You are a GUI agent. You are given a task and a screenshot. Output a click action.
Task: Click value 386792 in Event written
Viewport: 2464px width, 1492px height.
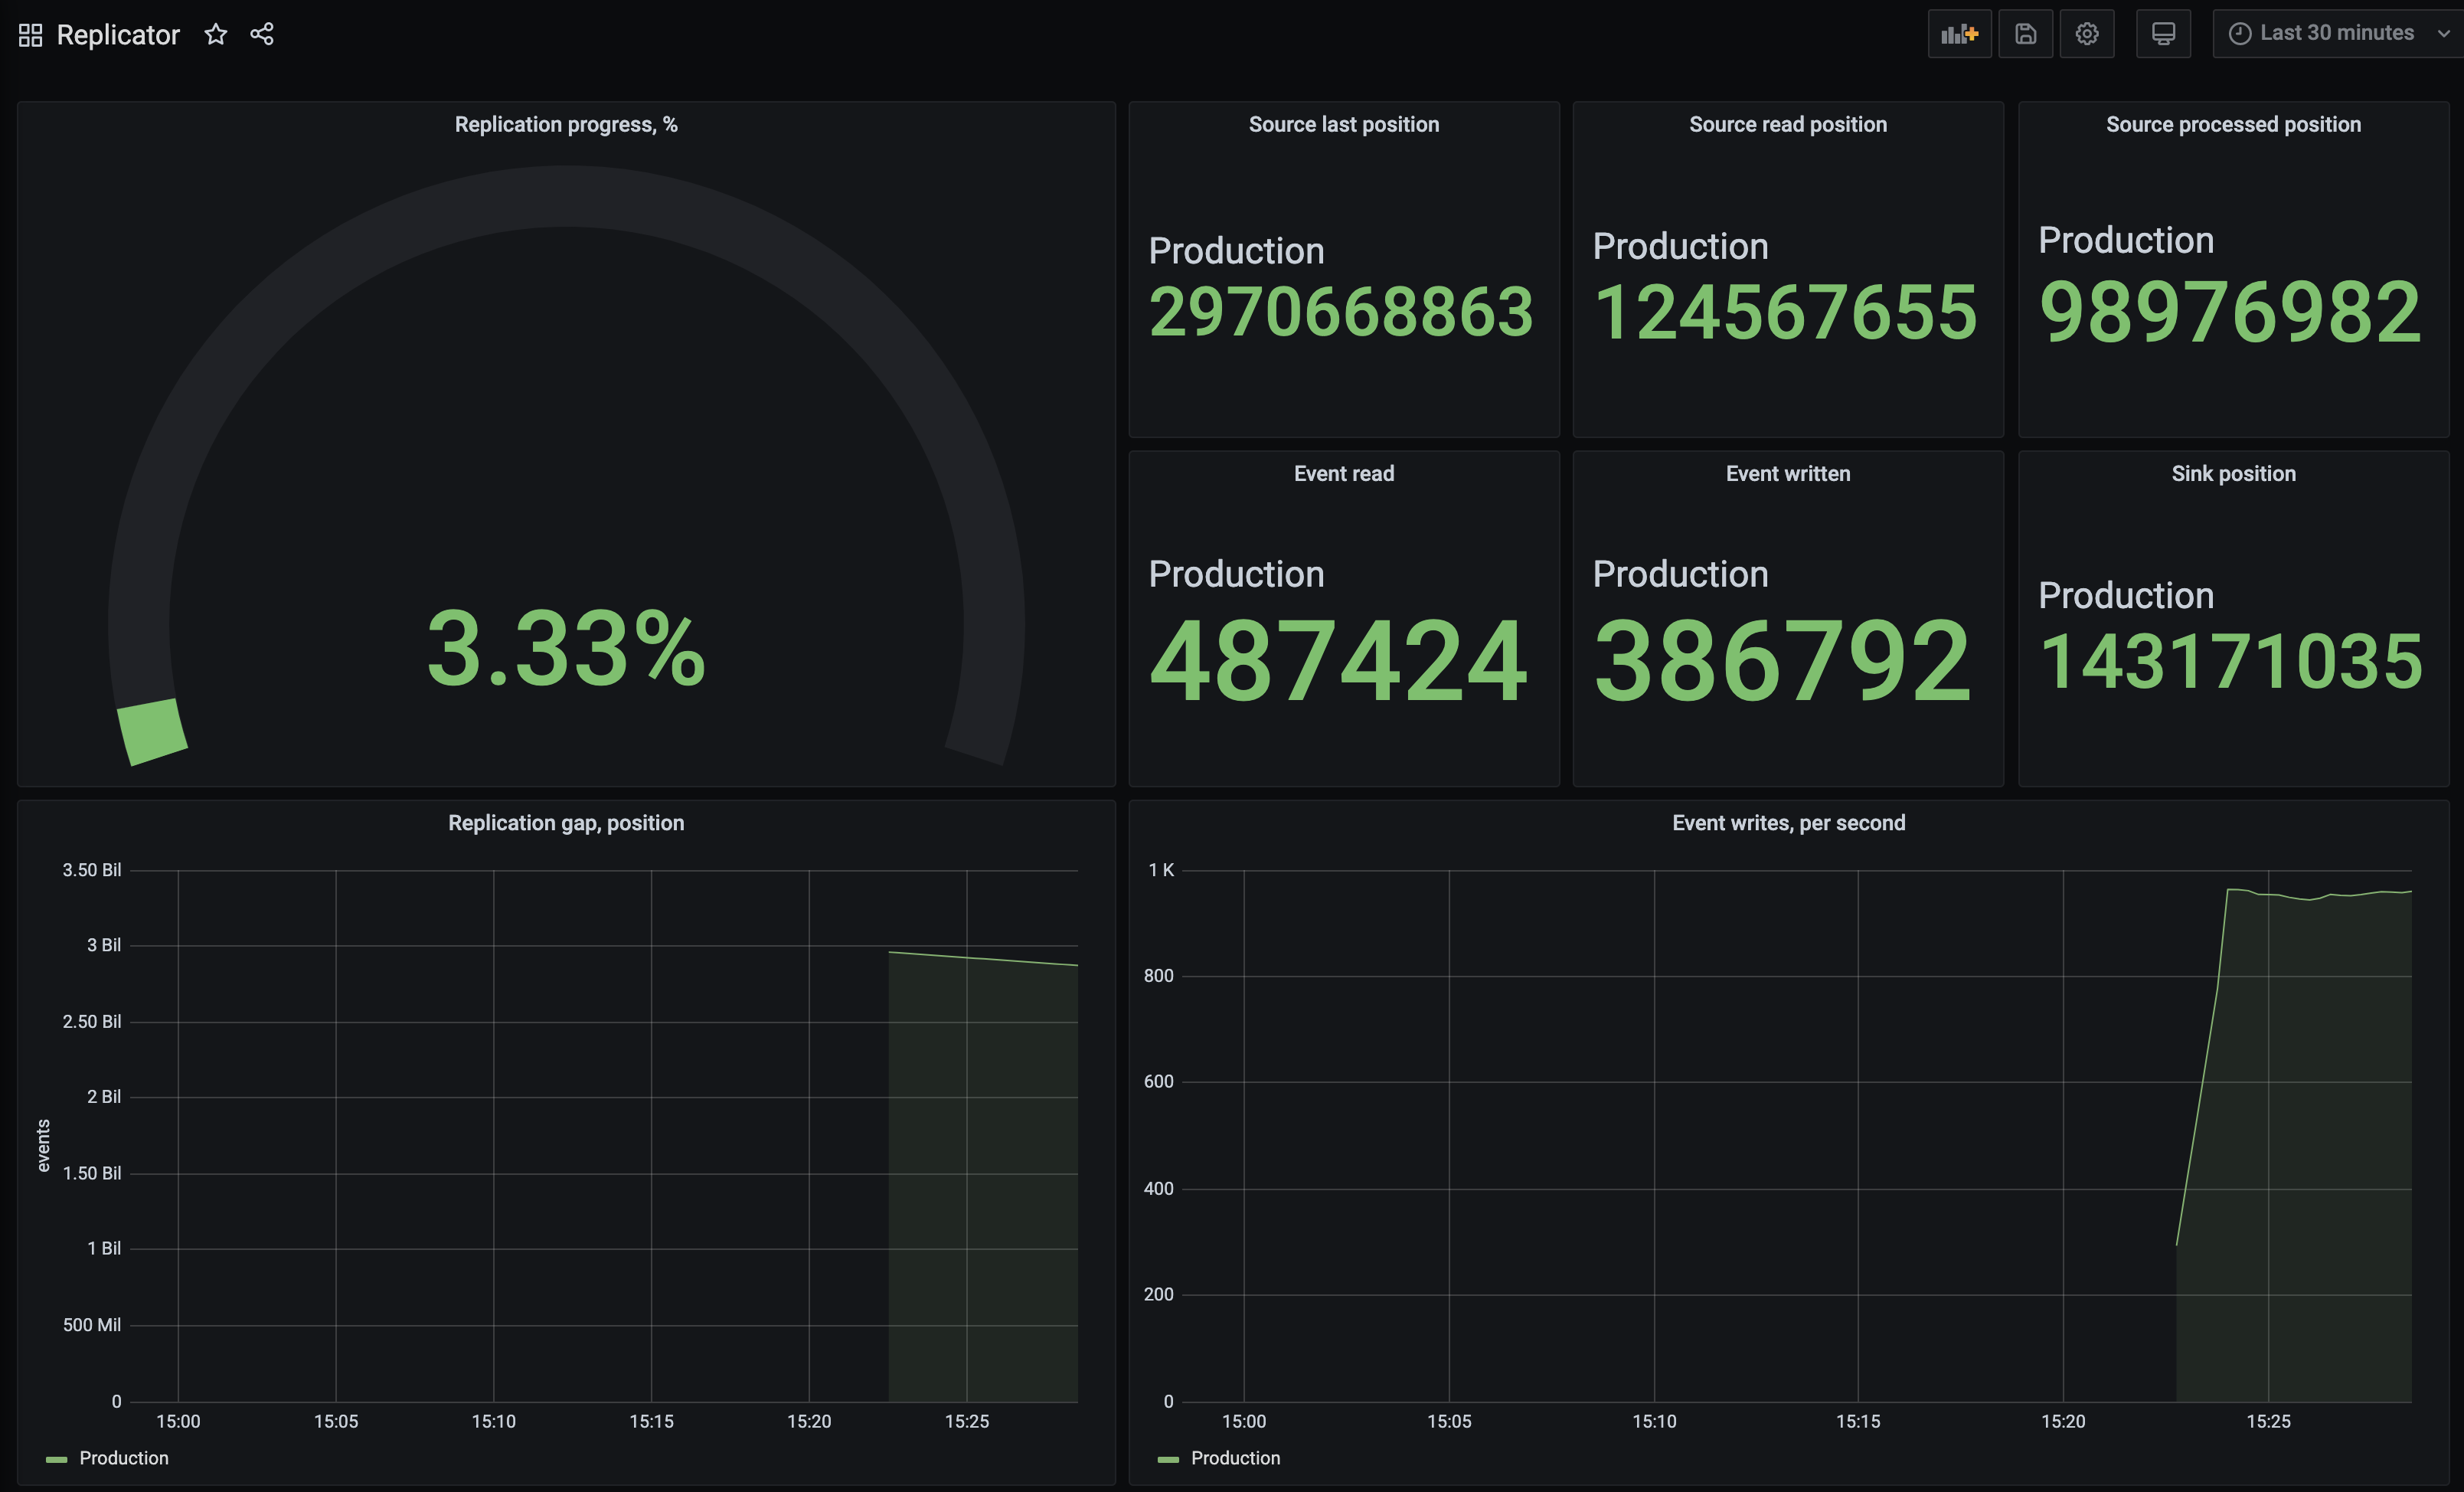tap(1782, 661)
